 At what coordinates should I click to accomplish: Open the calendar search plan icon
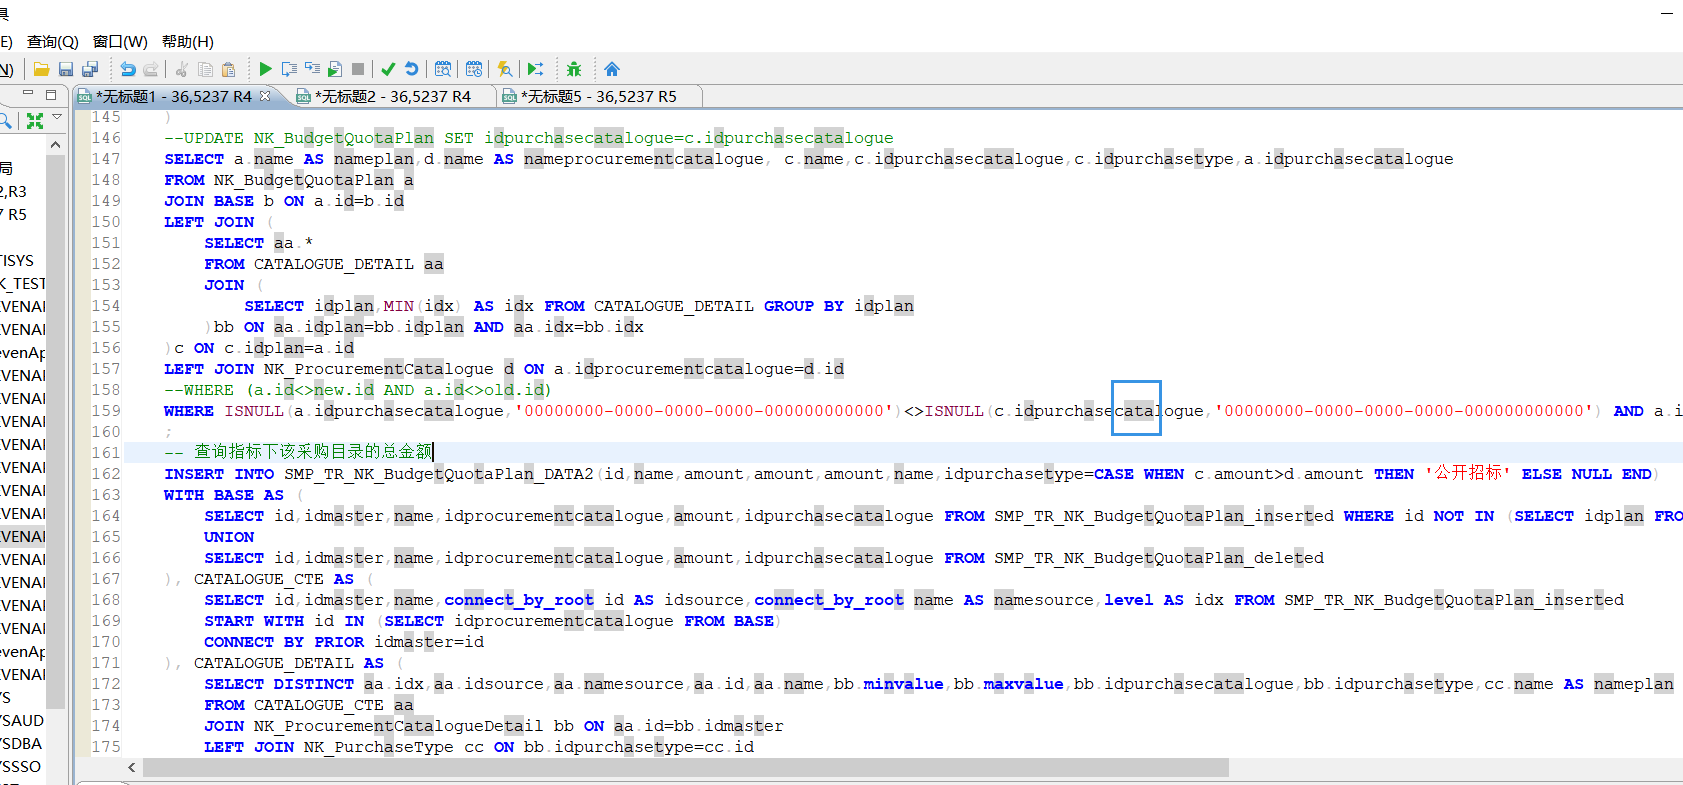point(443,69)
